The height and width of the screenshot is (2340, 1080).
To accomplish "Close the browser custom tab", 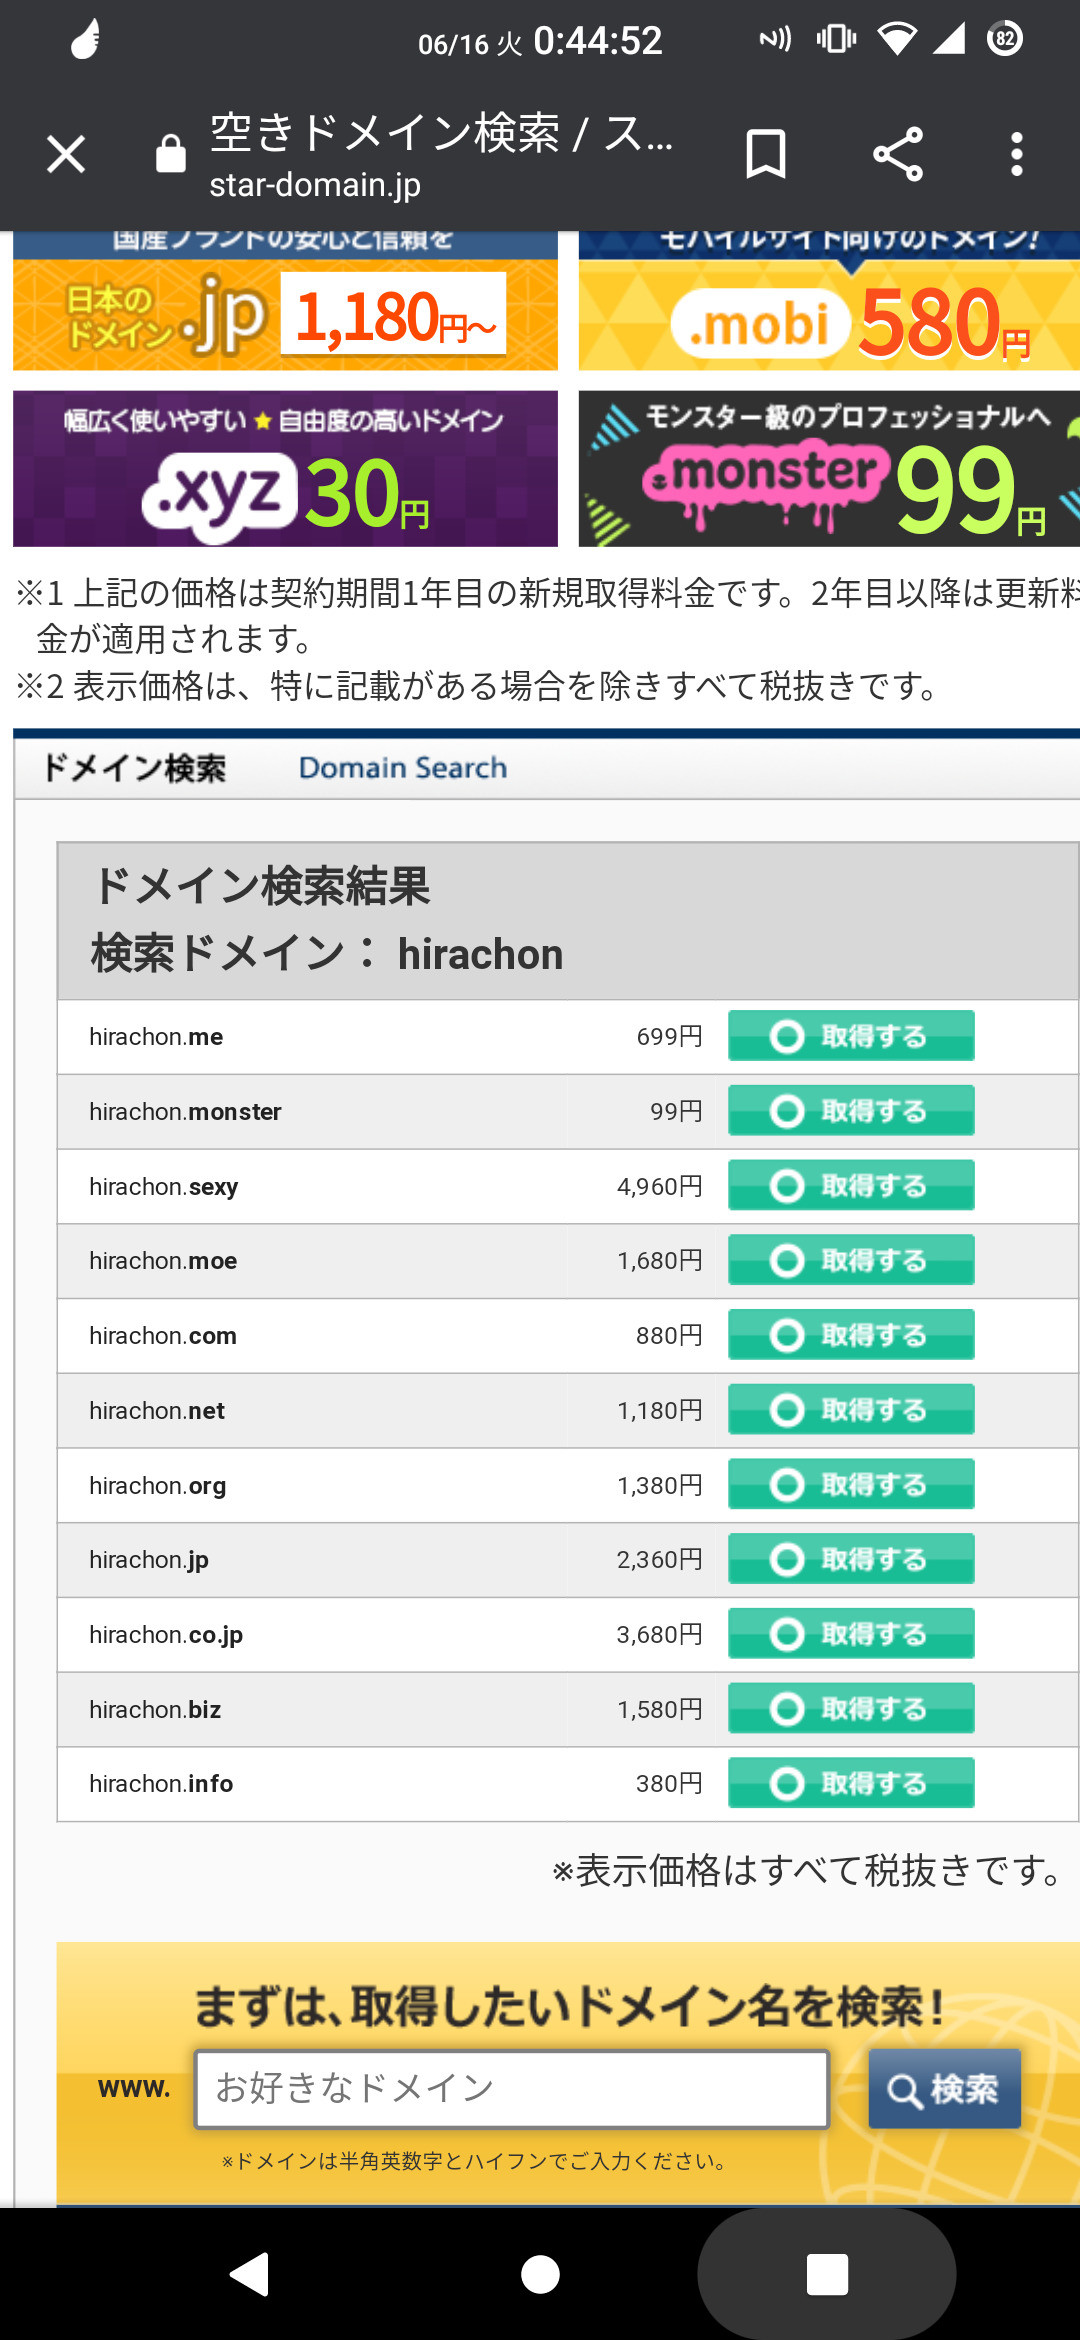I will [x=66, y=155].
